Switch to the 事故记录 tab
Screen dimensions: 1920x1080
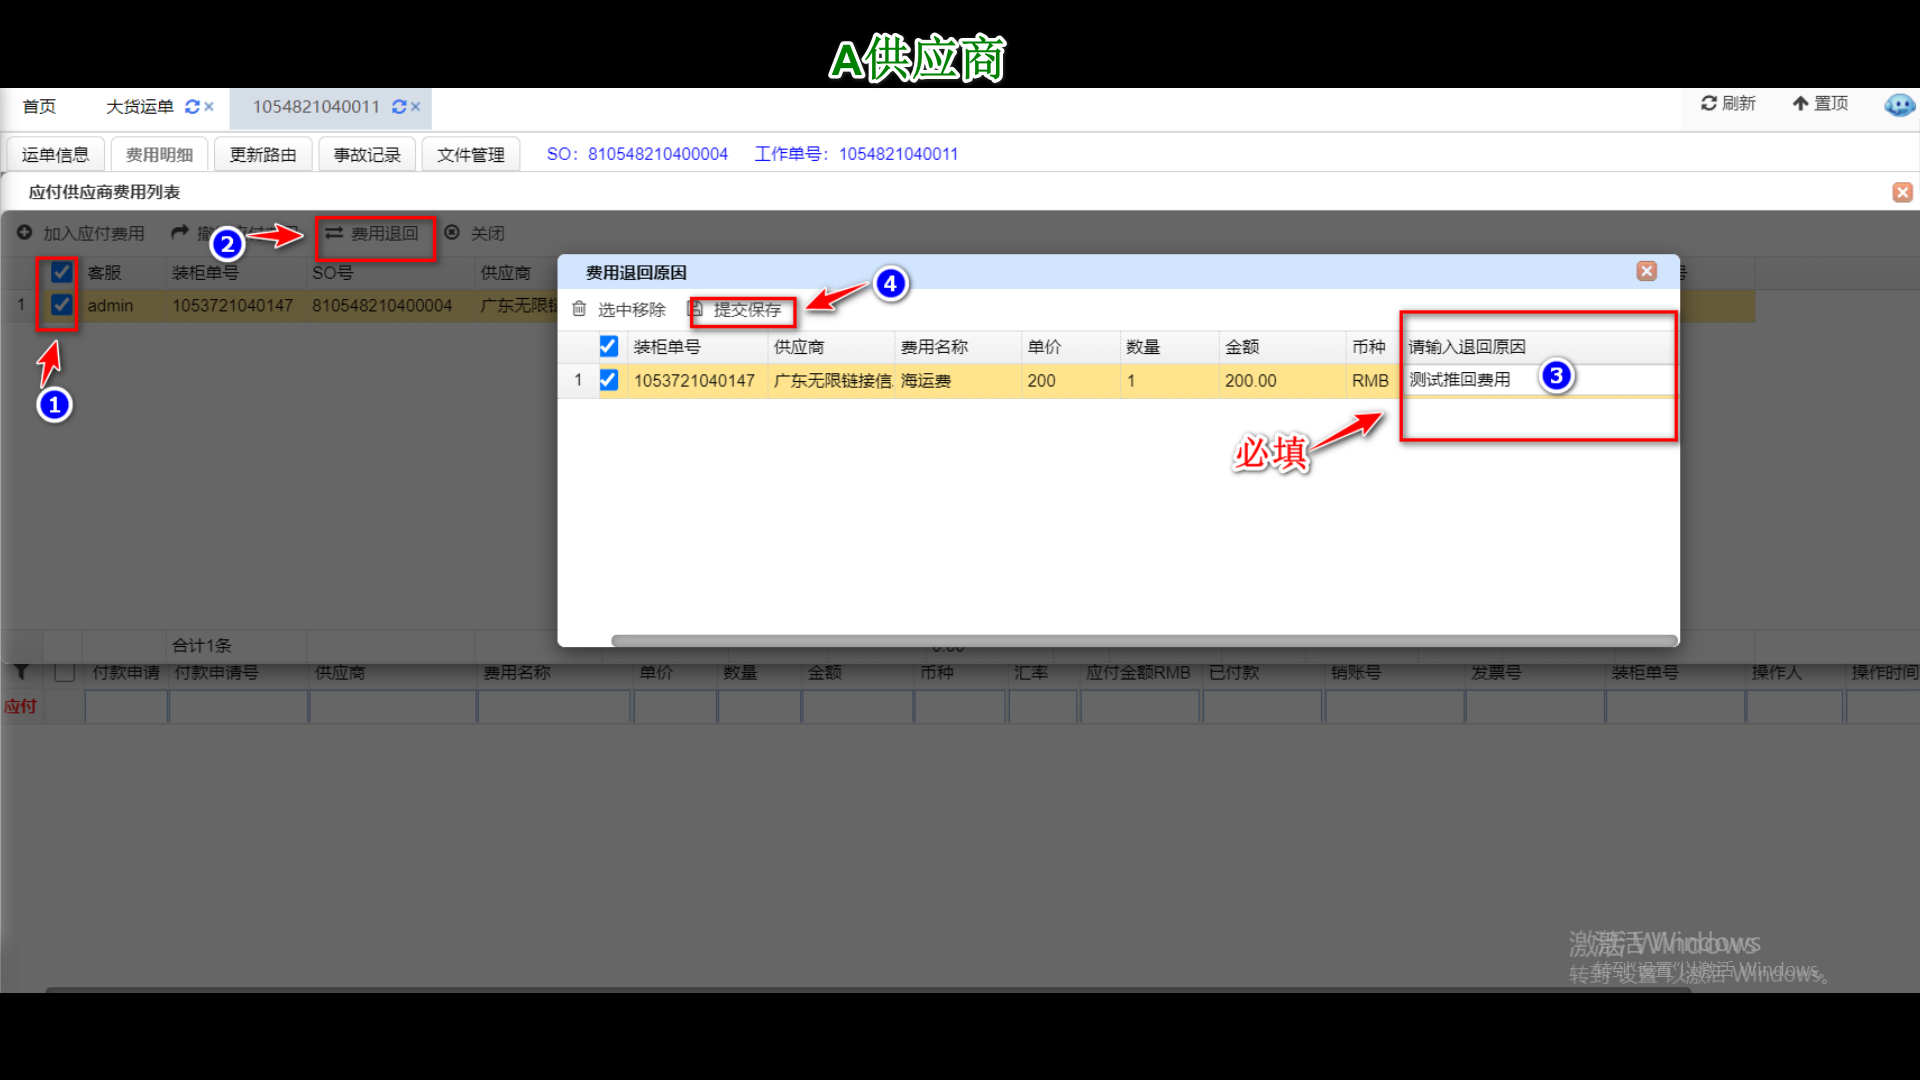pyautogui.click(x=367, y=155)
